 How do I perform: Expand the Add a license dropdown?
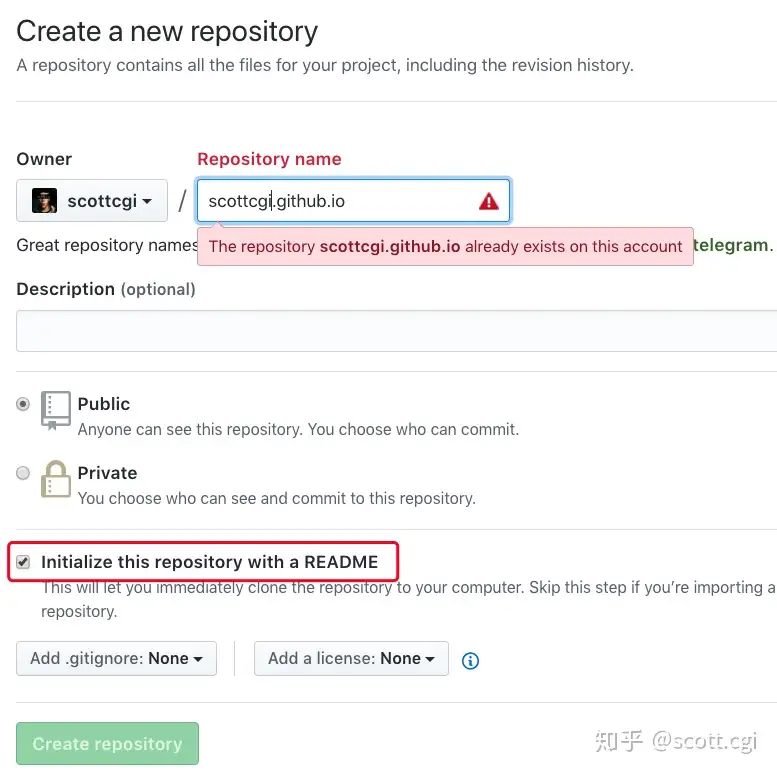click(351, 658)
